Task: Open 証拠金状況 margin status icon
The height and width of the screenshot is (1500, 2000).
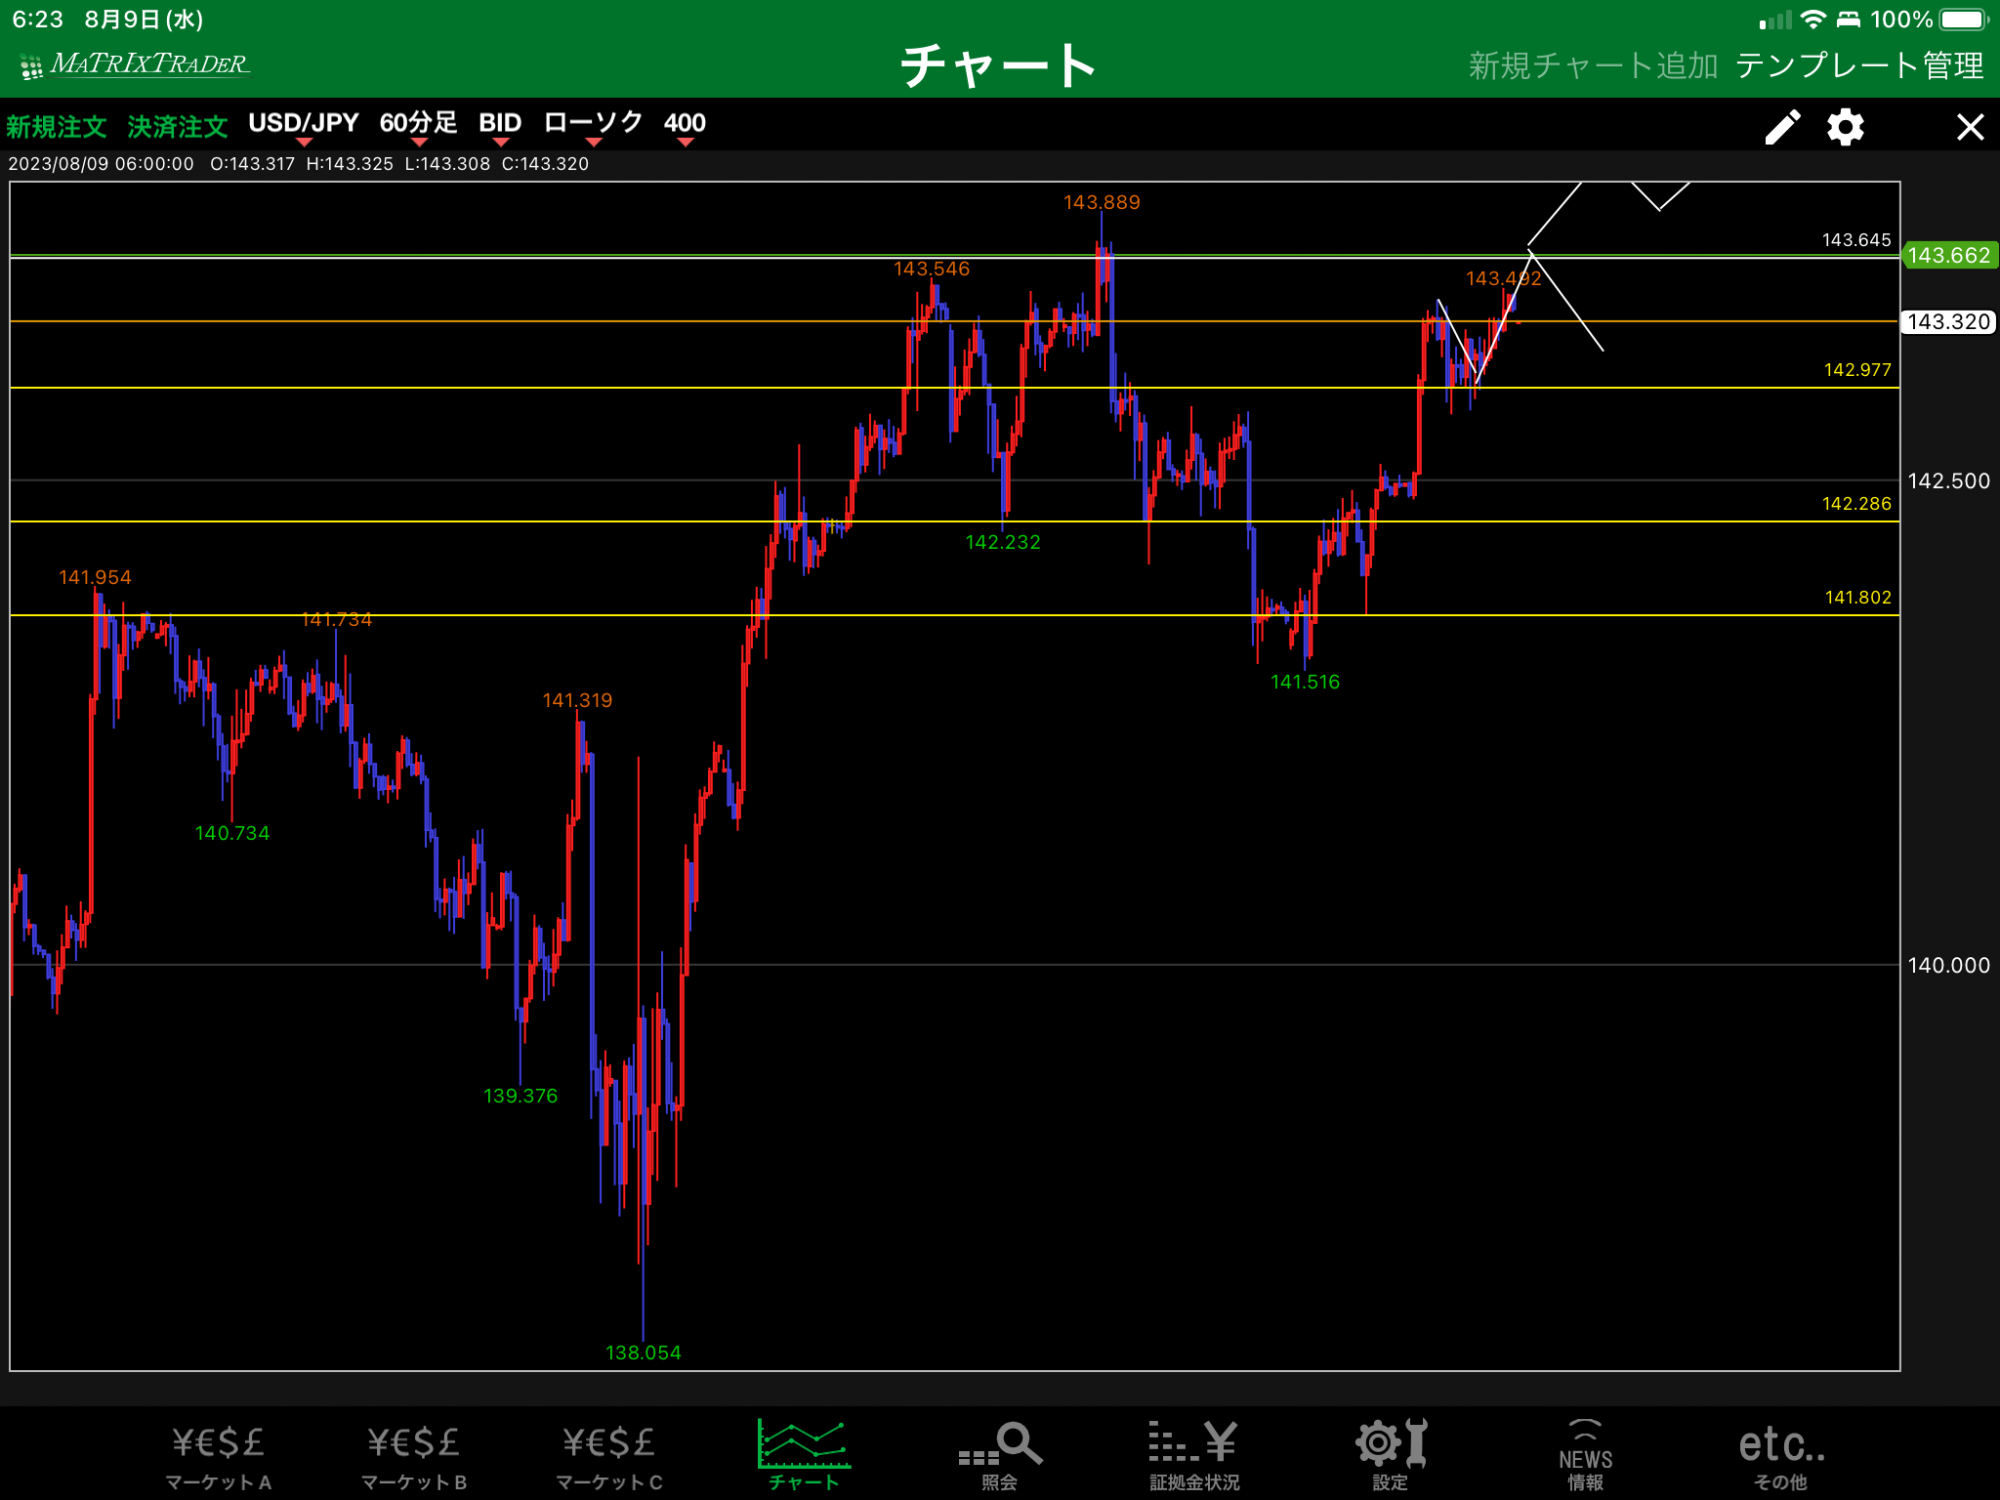Action: 1194,1456
